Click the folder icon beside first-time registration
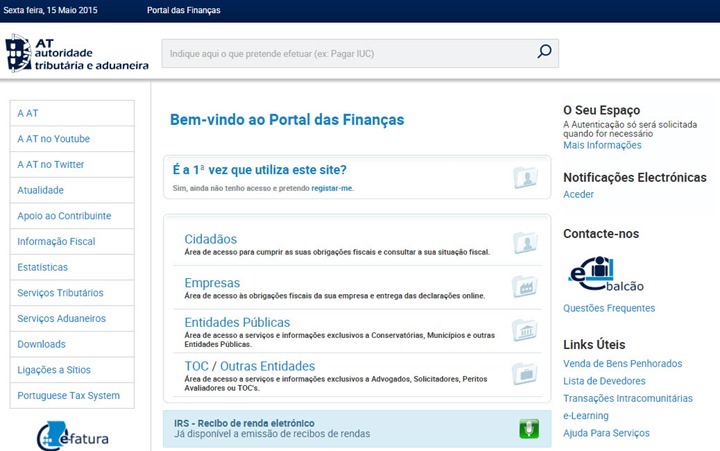 click(525, 177)
